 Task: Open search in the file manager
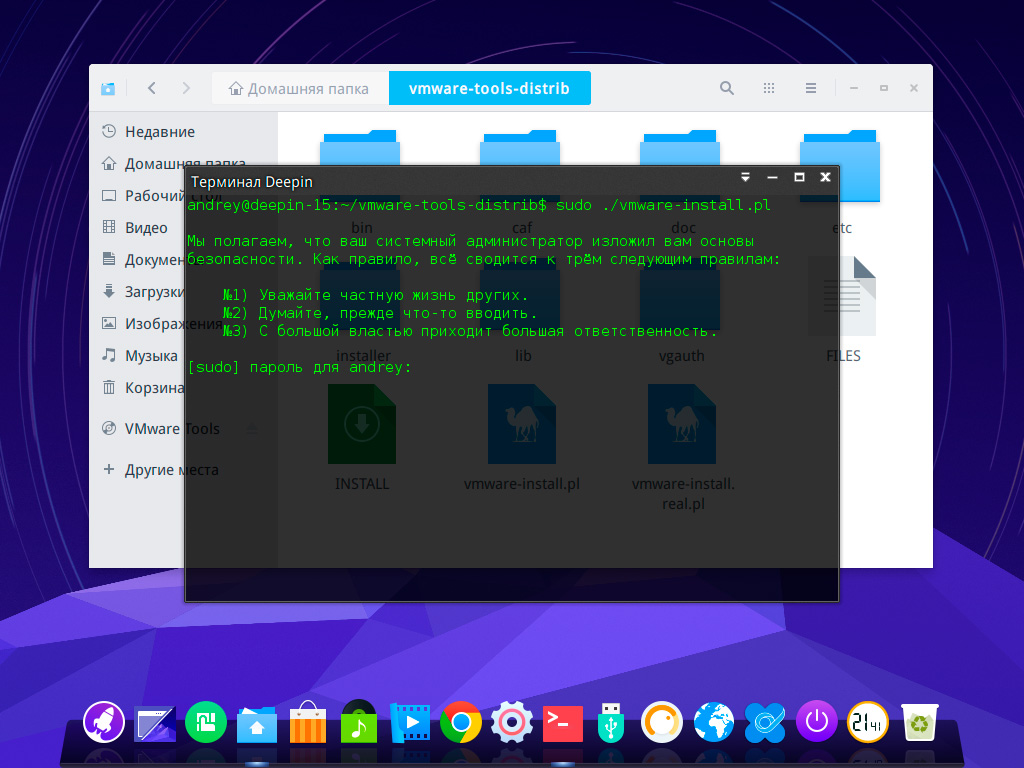727,88
